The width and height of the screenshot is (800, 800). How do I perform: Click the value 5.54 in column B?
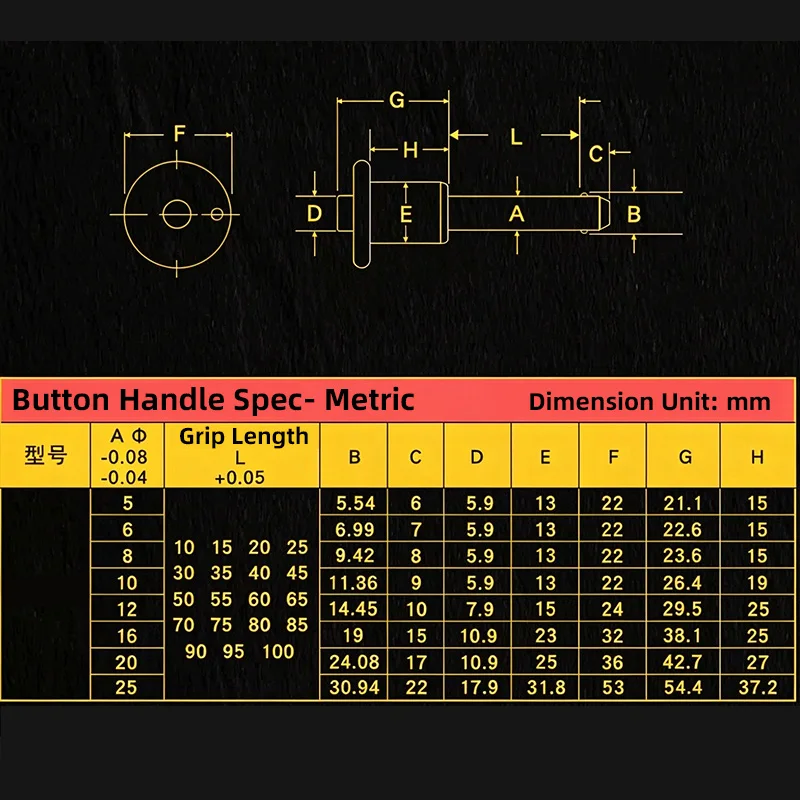pyautogui.click(x=356, y=504)
